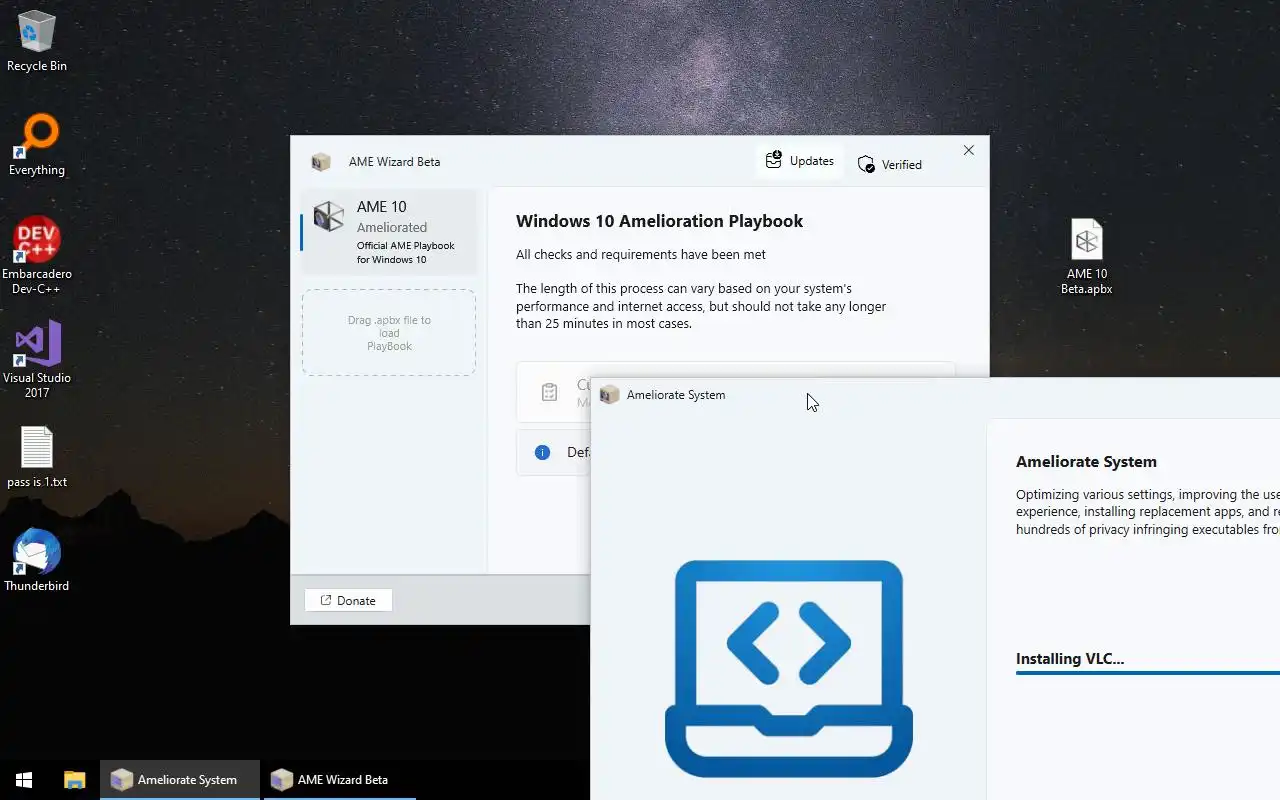Select the AME 10 playbook entry
The width and height of the screenshot is (1280, 800).
click(x=389, y=232)
